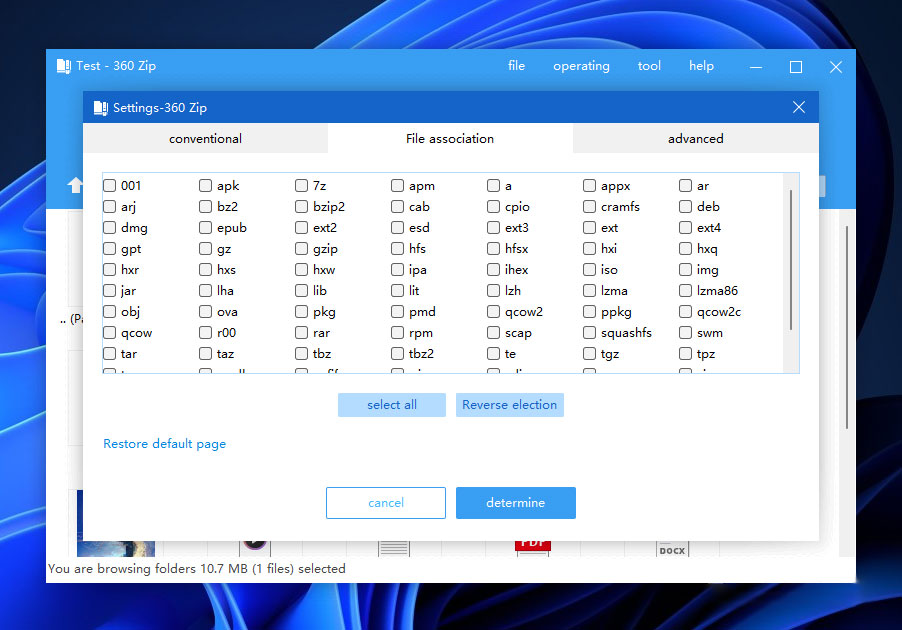The height and width of the screenshot is (630, 902).
Task: Open the tool menu
Action: (649, 66)
